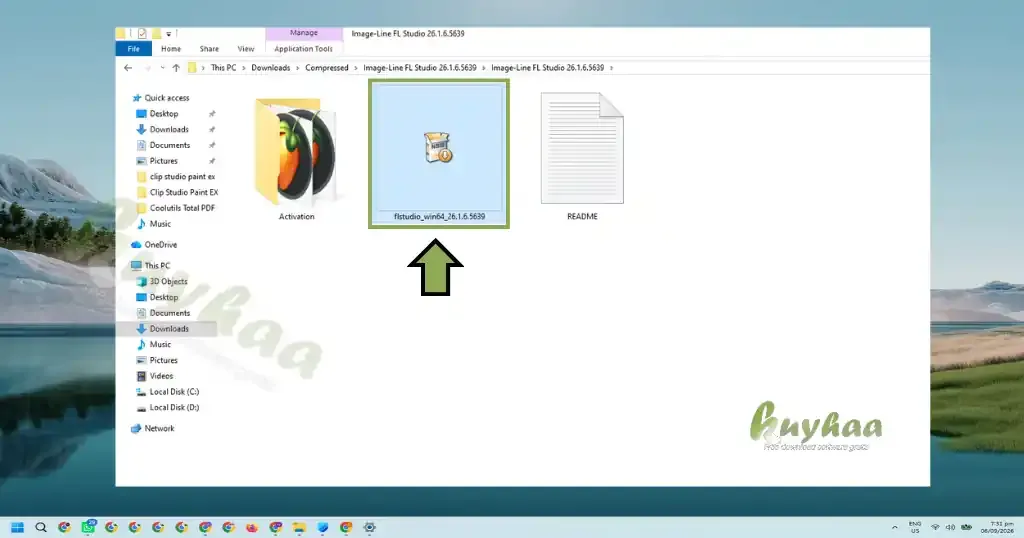
Task: Open the View ribbon tab
Action: [246, 49]
